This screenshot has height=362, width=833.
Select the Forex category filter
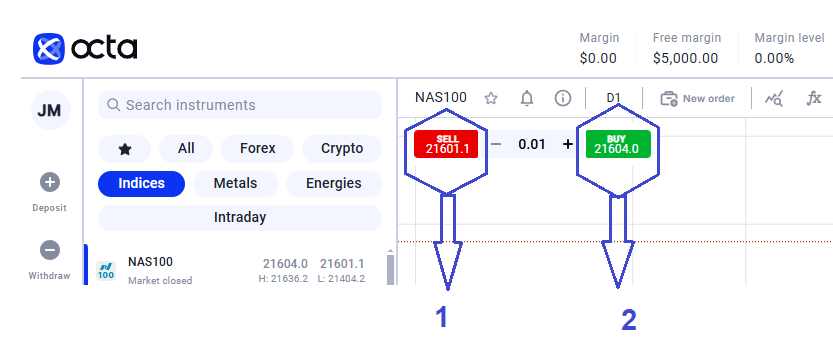[258, 149]
